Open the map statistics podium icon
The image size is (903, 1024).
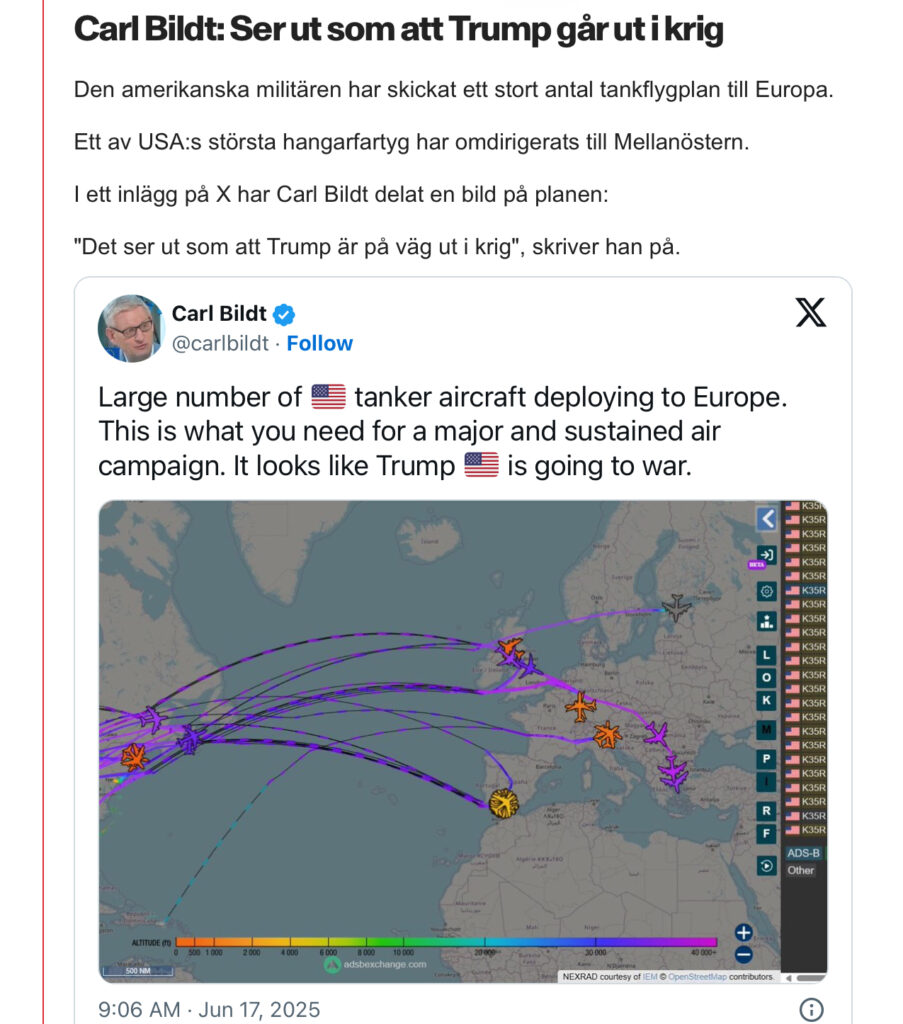click(x=767, y=621)
